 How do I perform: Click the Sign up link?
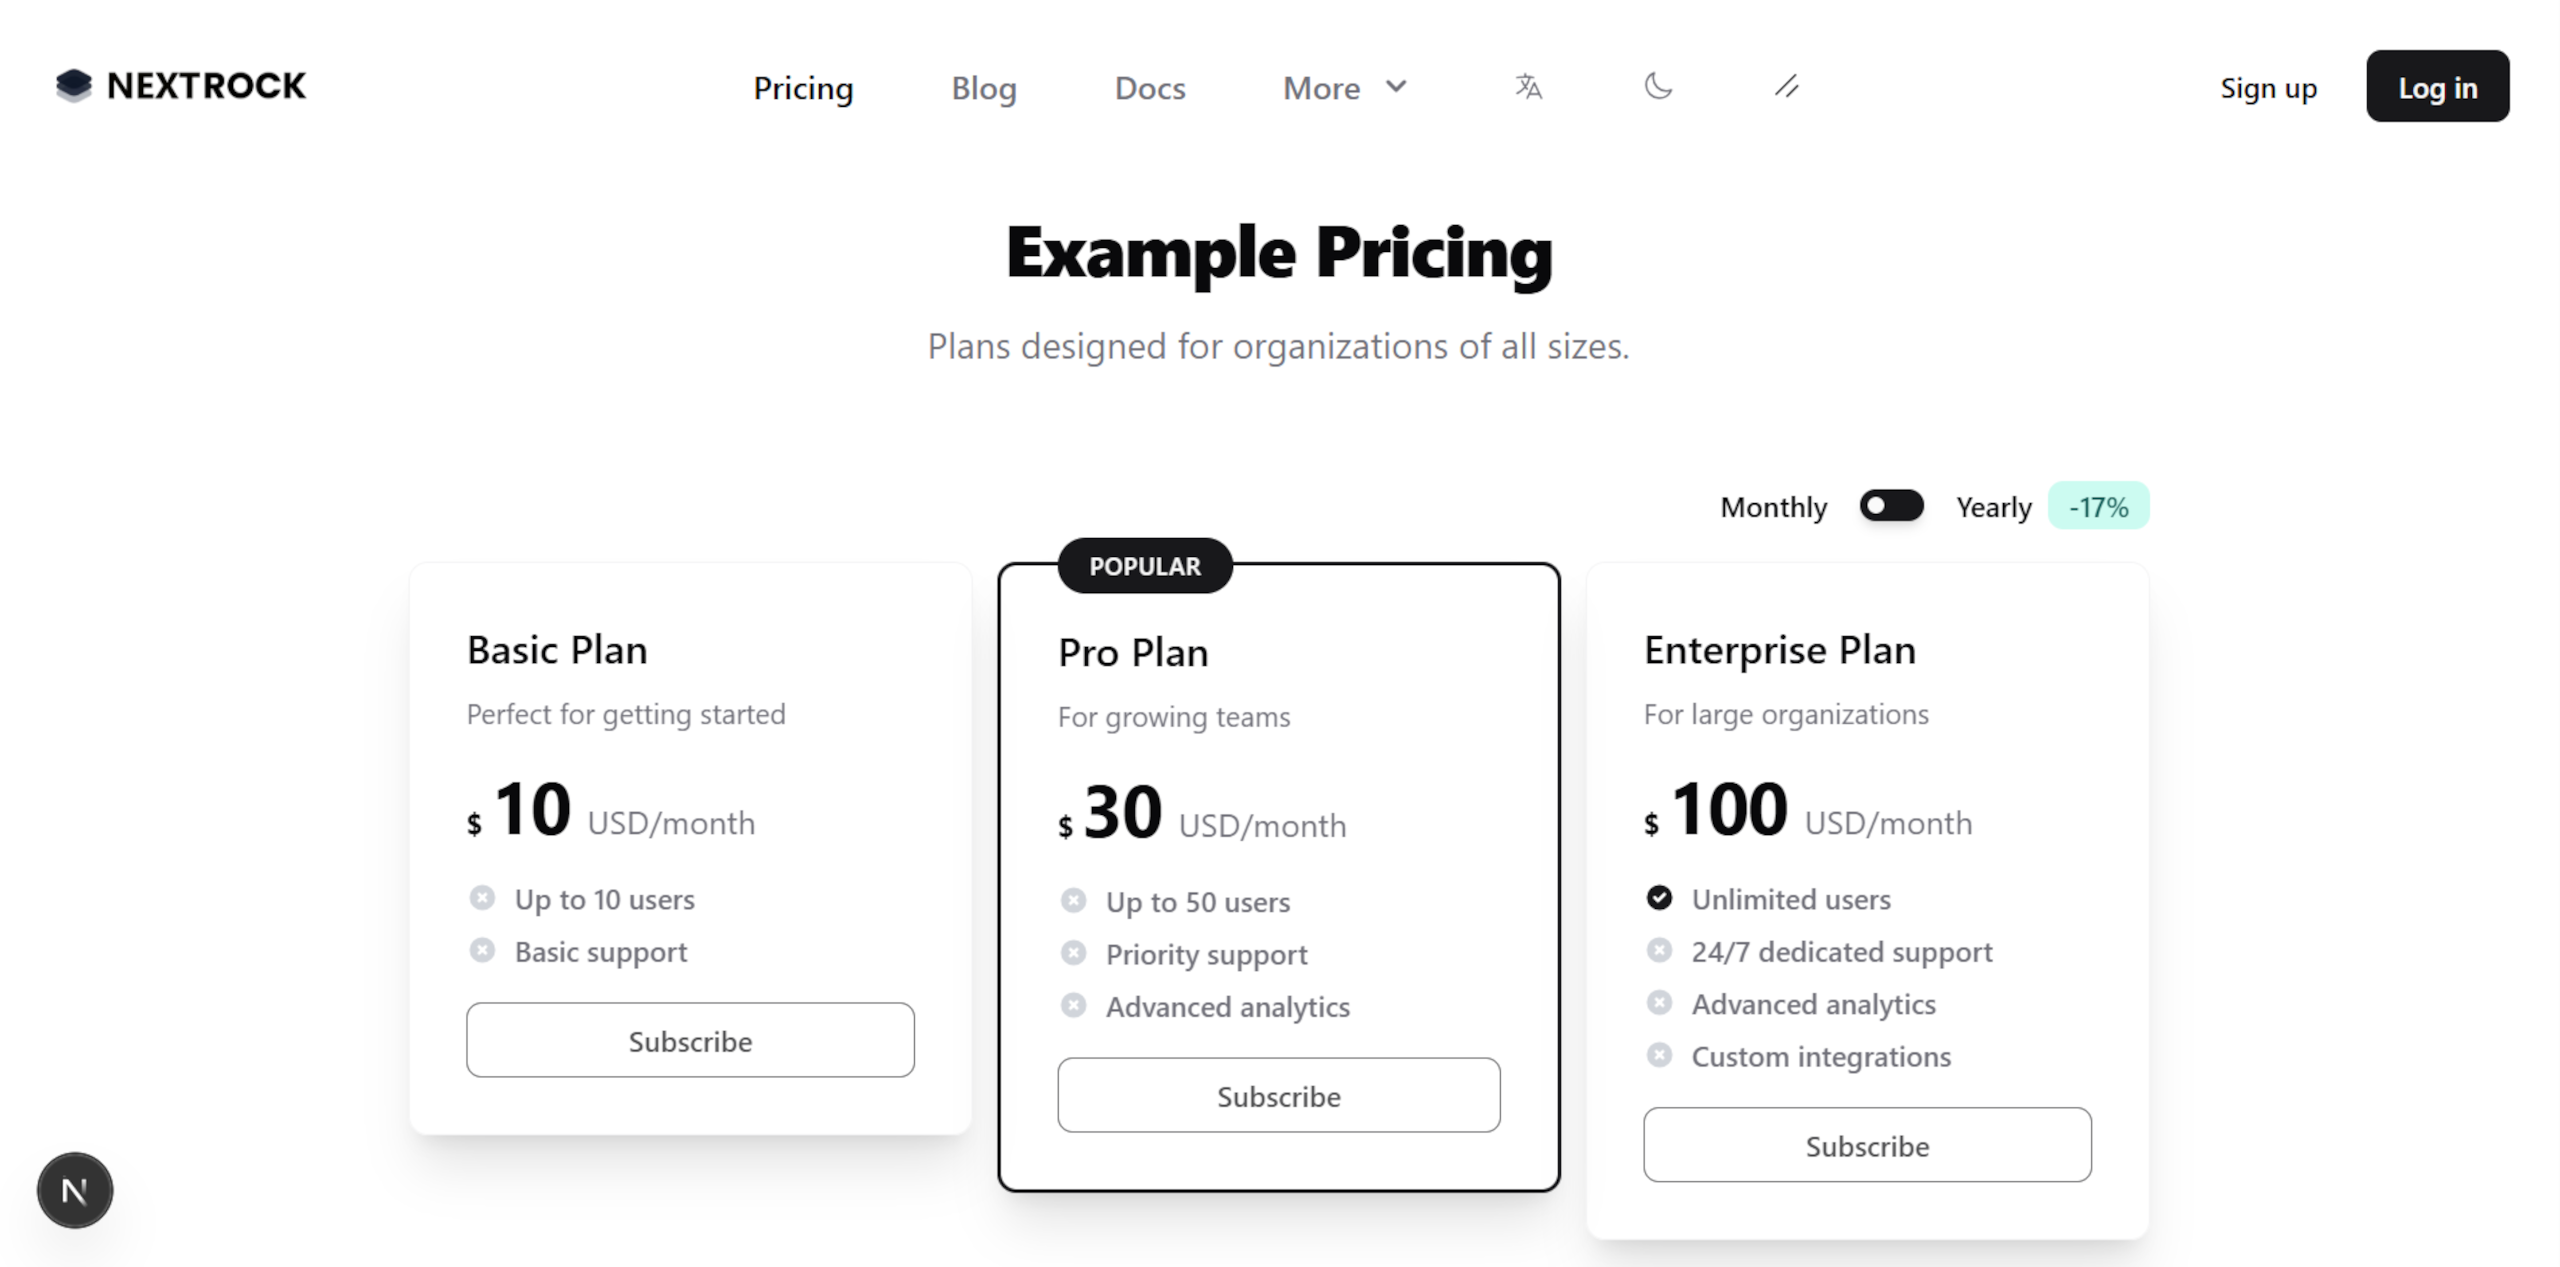coord(2269,88)
